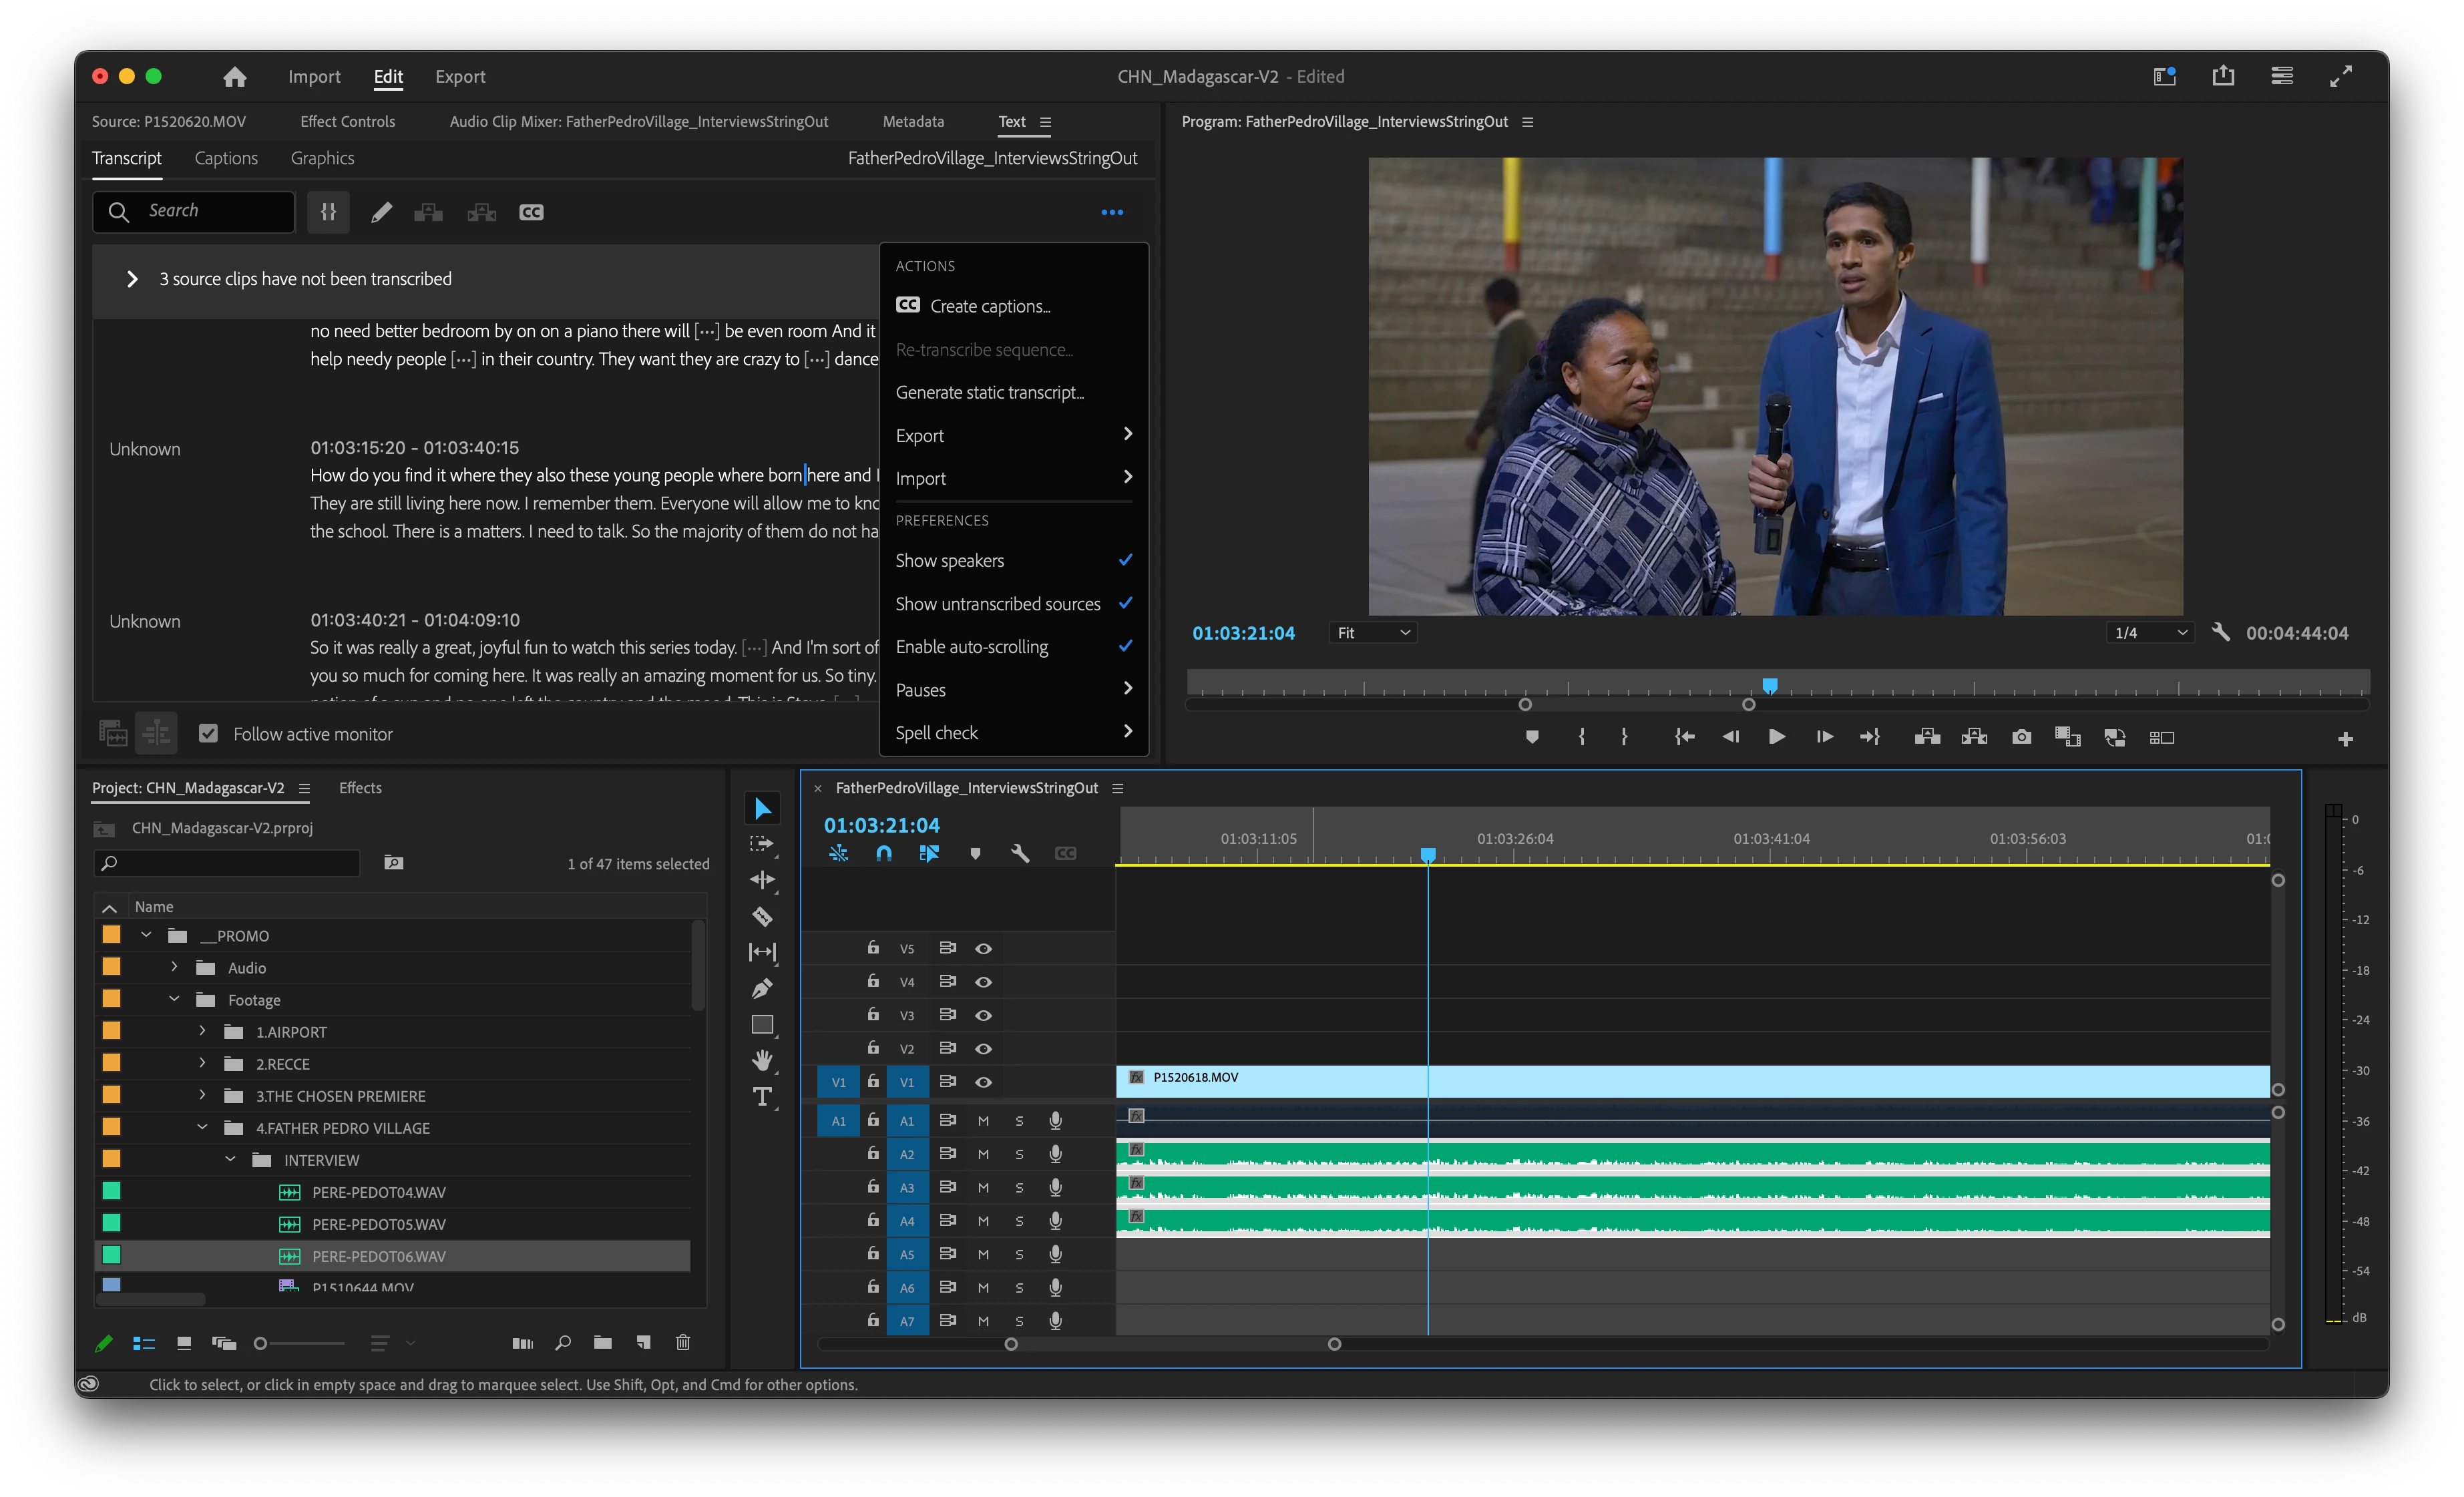Toggle the timeline snap magnet icon
The image size is (2464, 1497).
[x=884, y=853]
